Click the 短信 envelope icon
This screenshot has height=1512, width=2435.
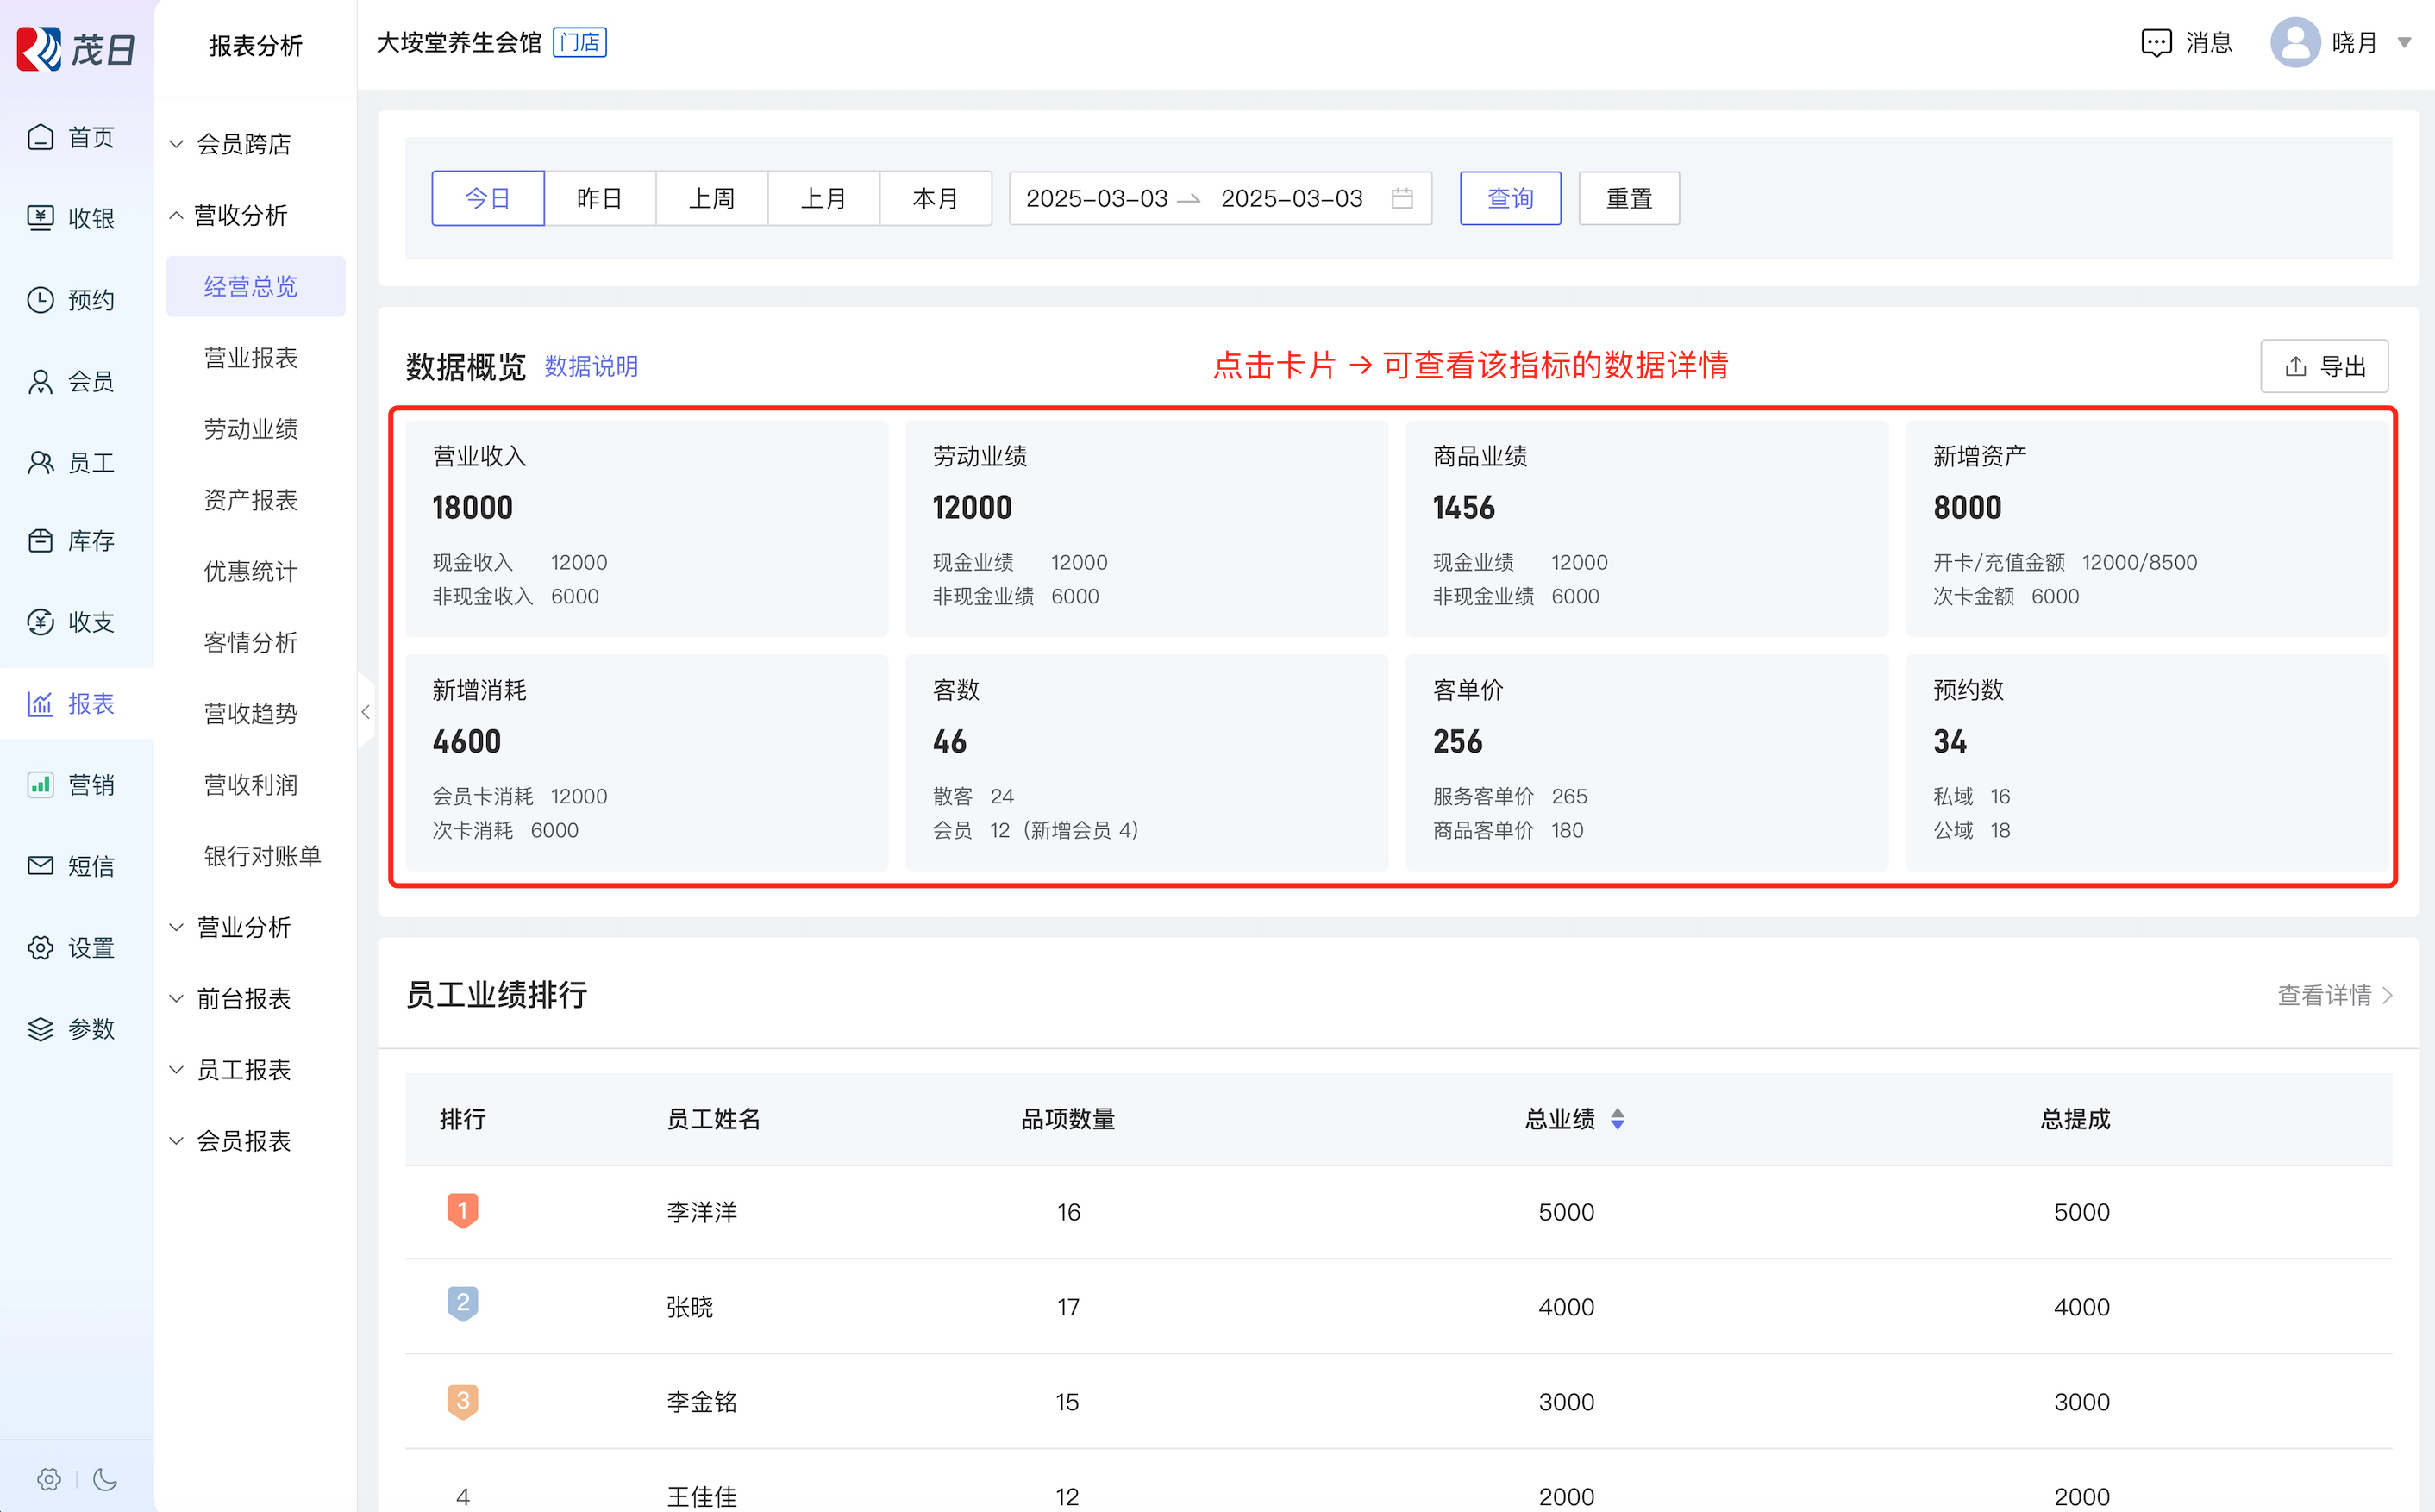[40, 866]
